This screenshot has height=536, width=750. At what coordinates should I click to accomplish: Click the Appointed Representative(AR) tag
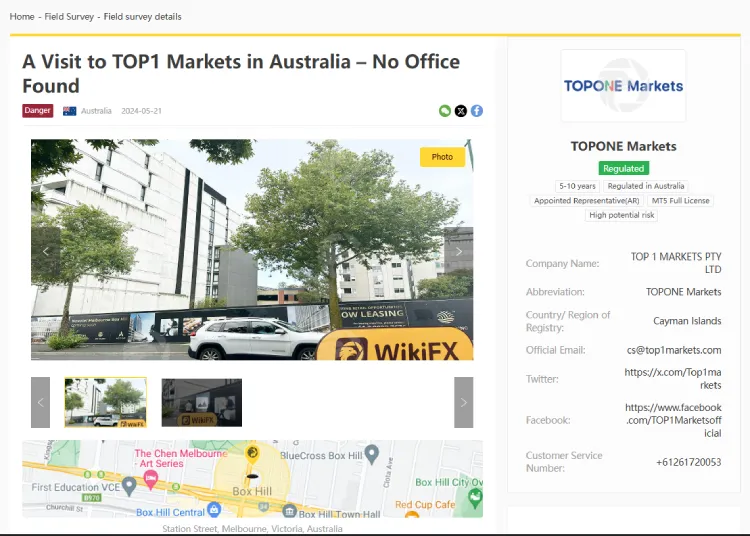[586, 201]
